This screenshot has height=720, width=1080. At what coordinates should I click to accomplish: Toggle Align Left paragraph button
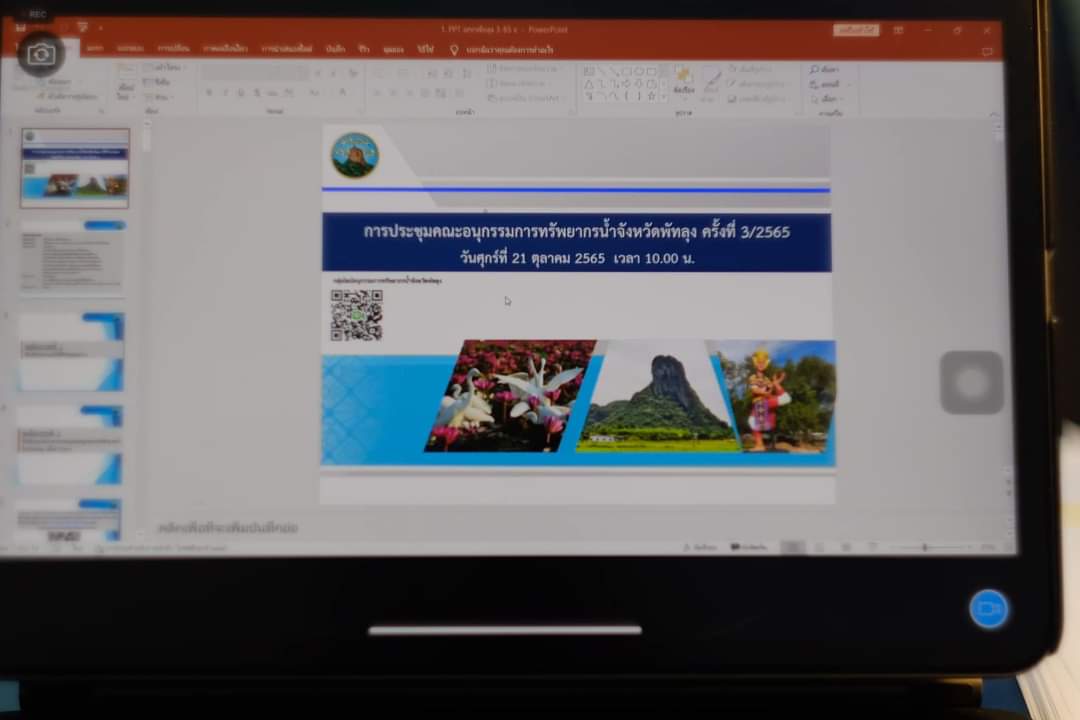(x=377, y=92)
